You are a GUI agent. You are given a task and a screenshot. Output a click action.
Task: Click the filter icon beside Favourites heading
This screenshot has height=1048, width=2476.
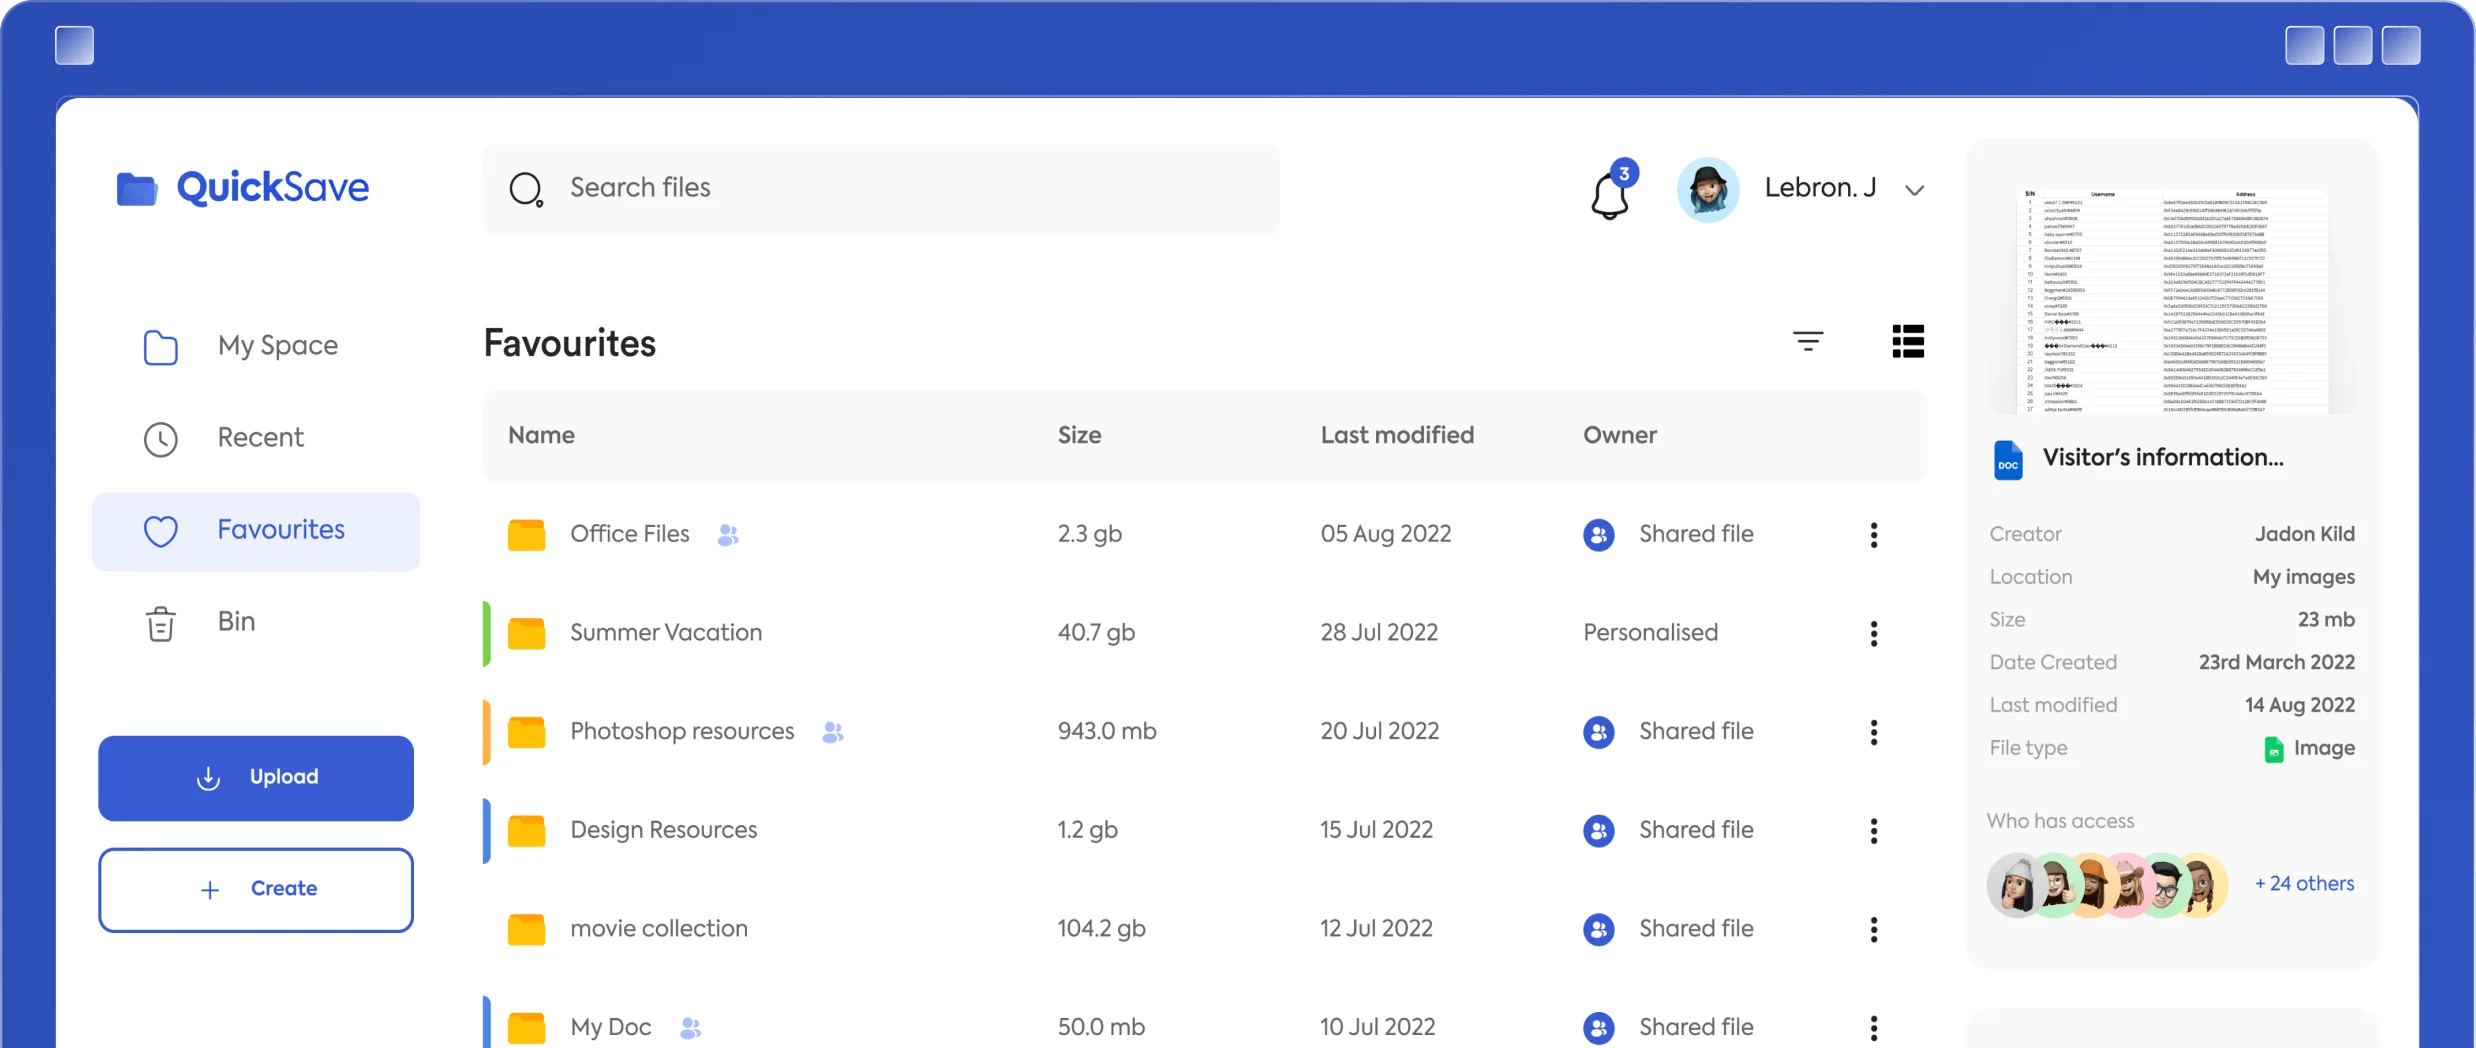[1807, 342]
